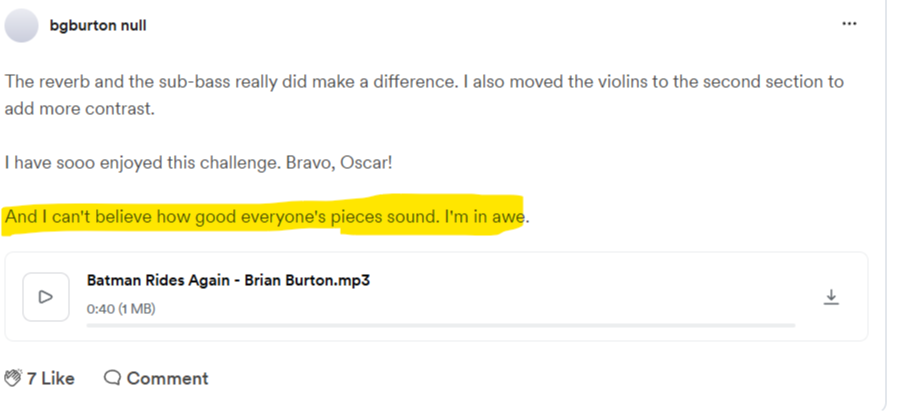Viewport: 915px width, 411px height.
Task: Download the Batman Rides Again mp3
Action: click(830, 296)
